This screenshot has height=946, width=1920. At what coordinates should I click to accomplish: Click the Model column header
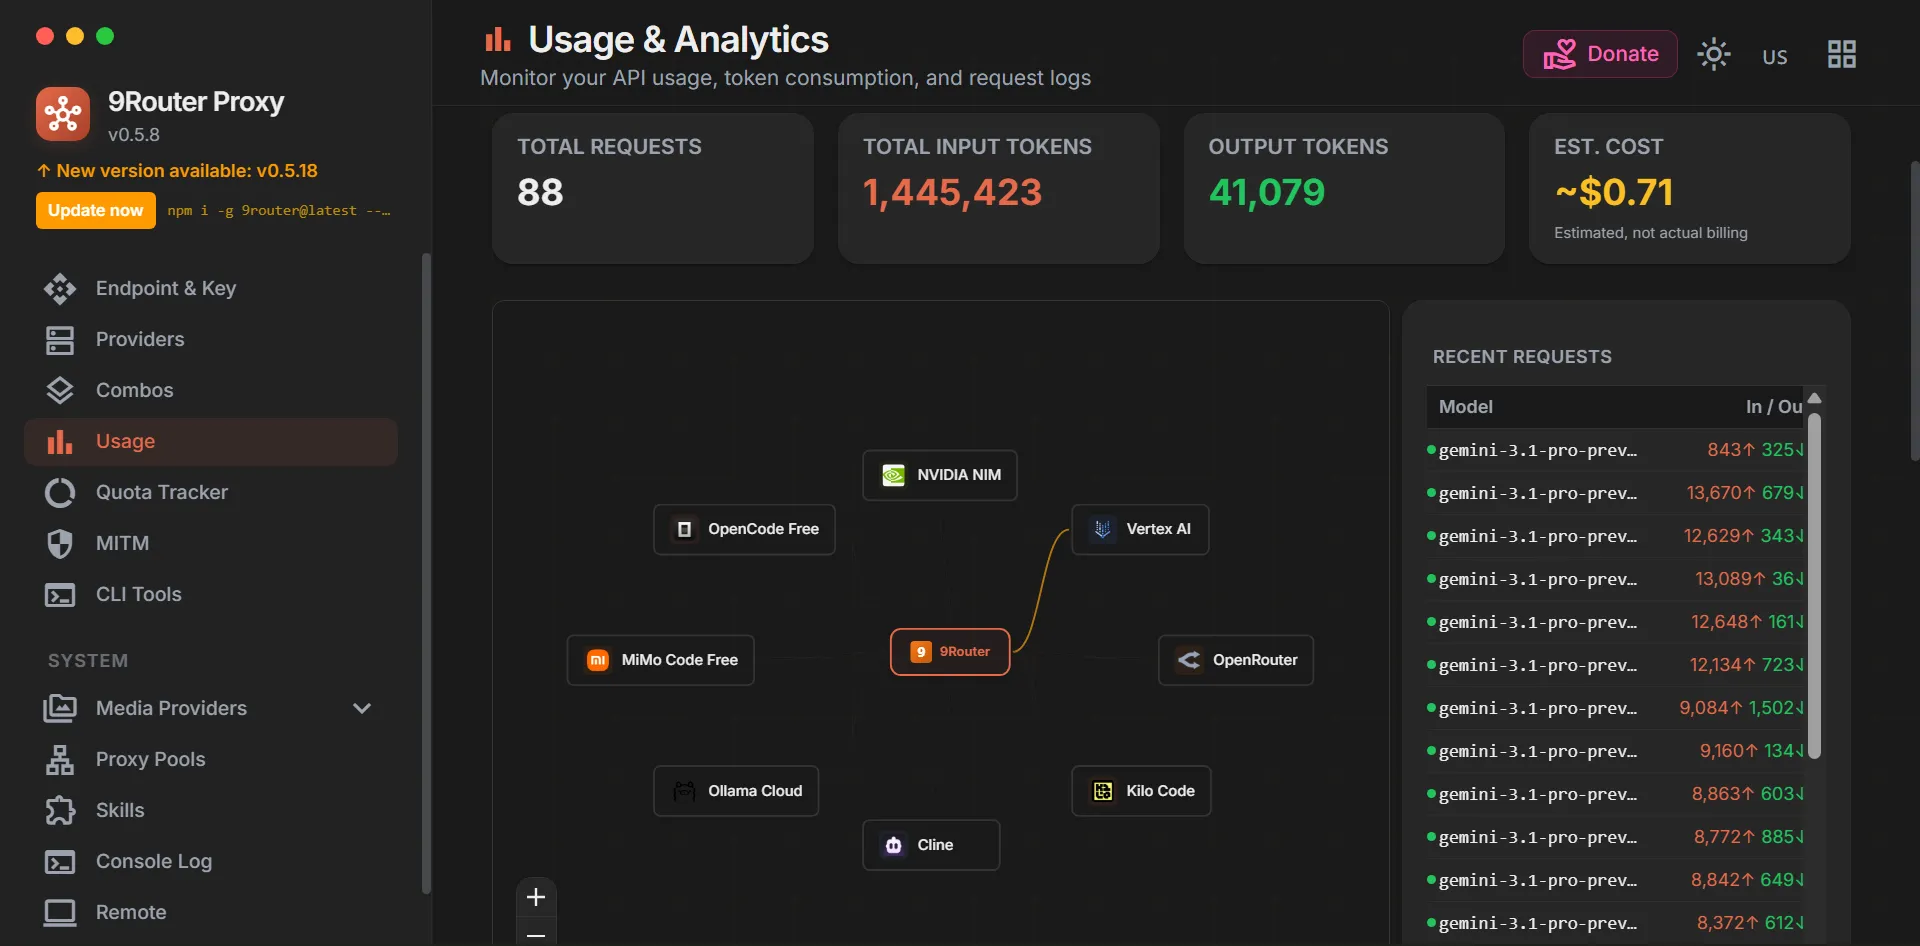point(1466,407)
